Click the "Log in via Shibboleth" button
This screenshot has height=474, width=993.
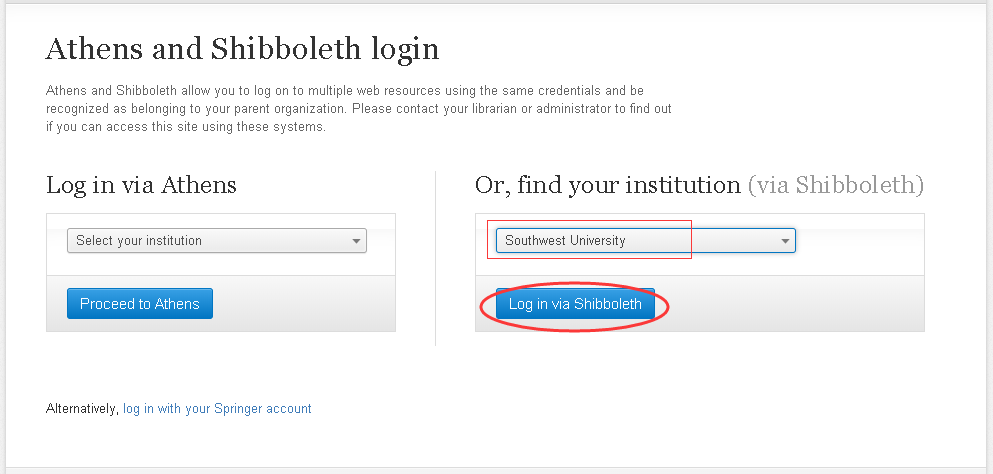tap(575, 304)
